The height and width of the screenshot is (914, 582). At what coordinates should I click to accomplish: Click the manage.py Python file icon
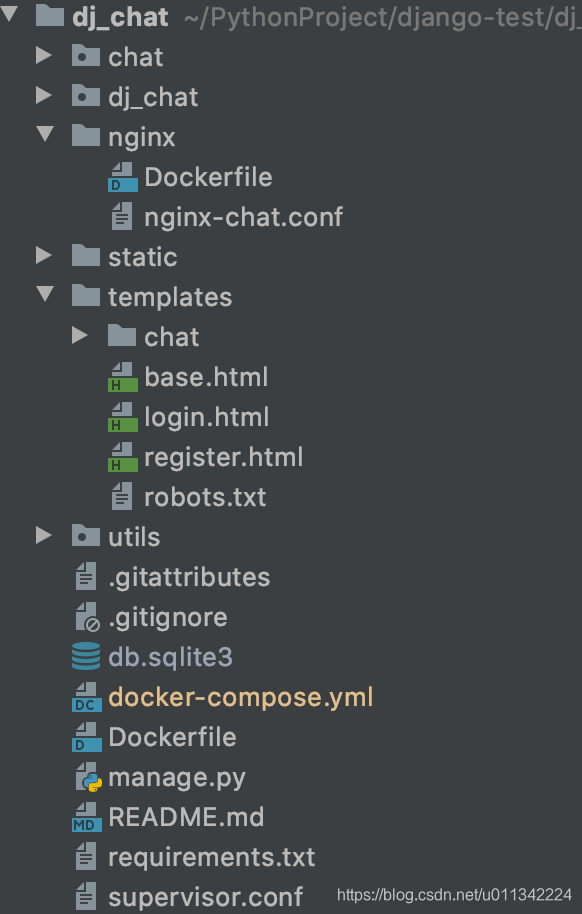tap(89, 777)
